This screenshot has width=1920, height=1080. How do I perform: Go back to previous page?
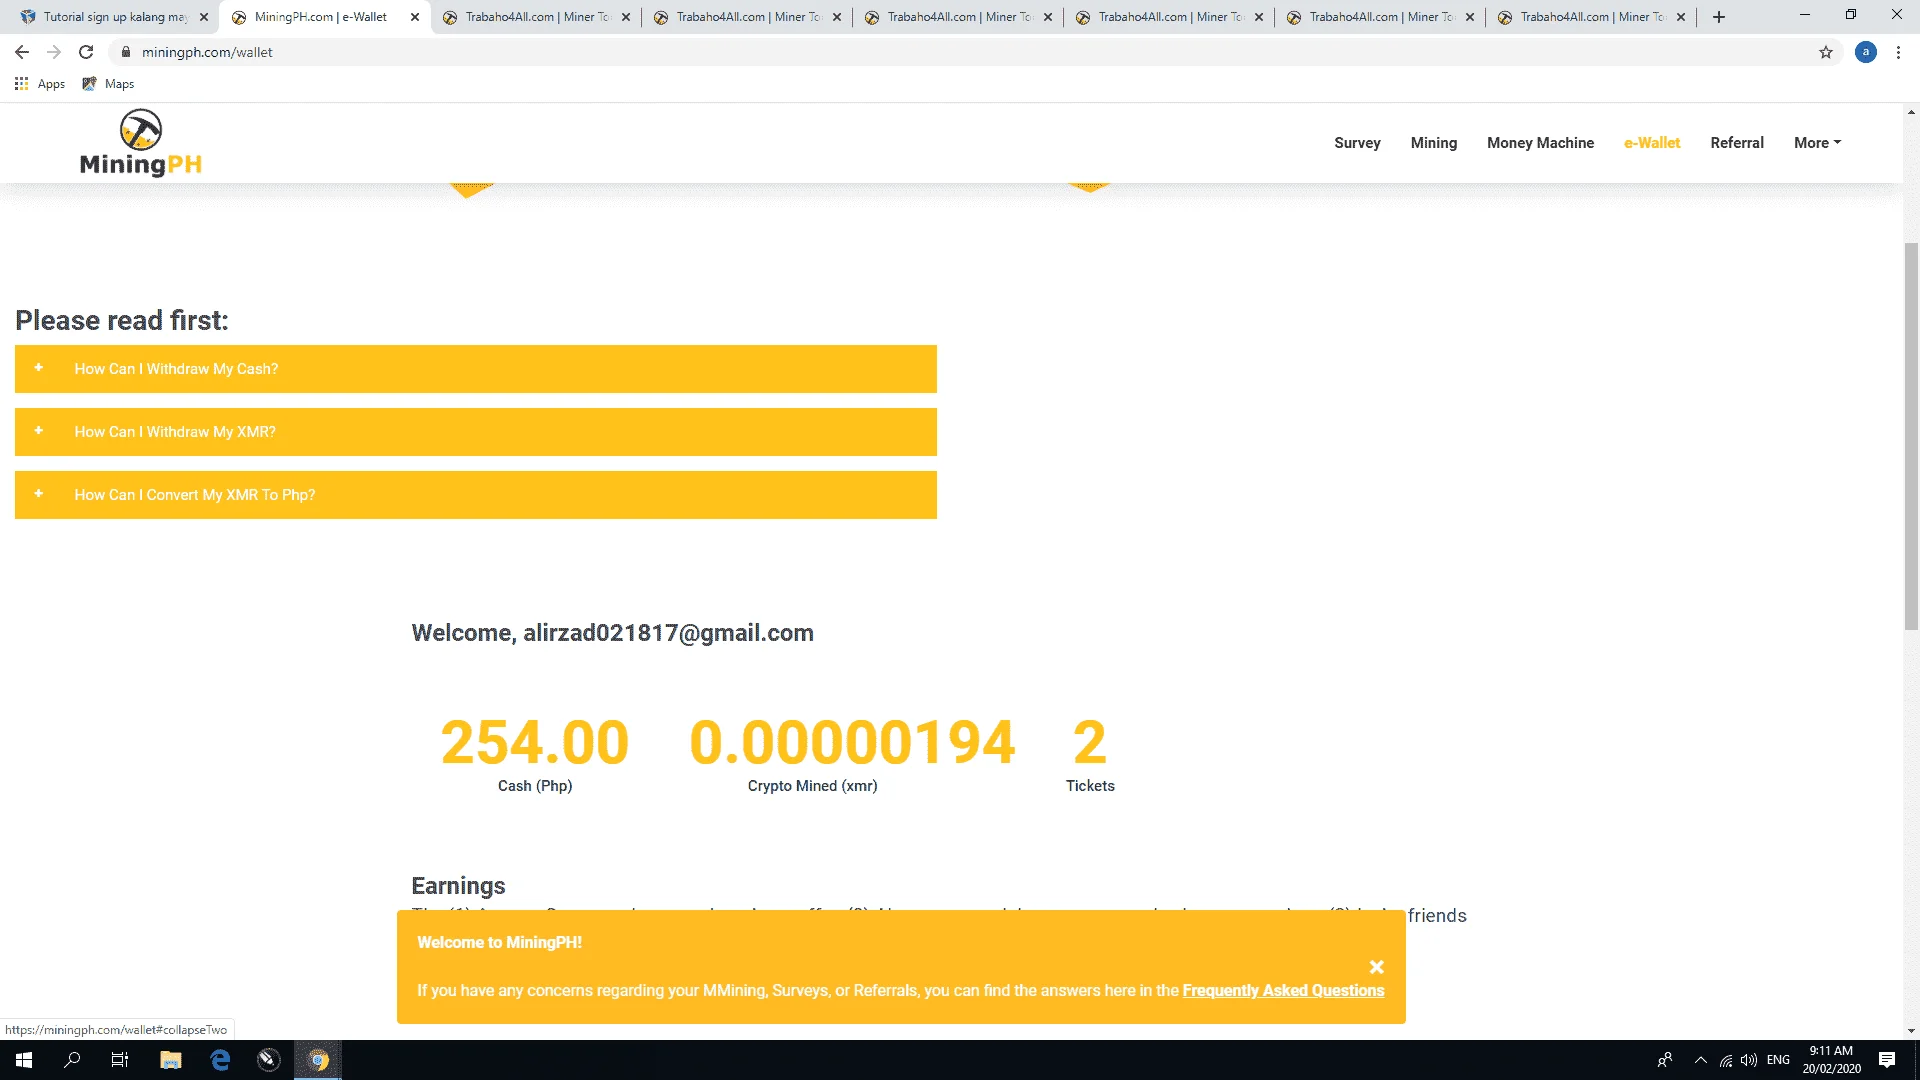click(x=22, y=52)
